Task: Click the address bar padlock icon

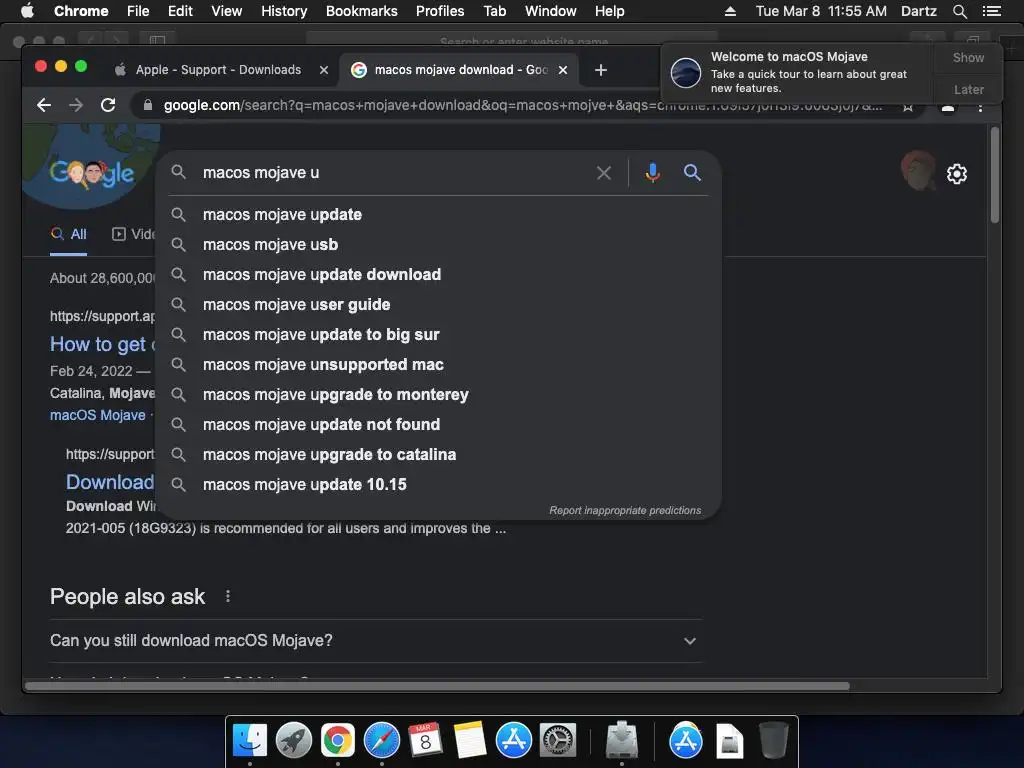Action: coord(148,105)
